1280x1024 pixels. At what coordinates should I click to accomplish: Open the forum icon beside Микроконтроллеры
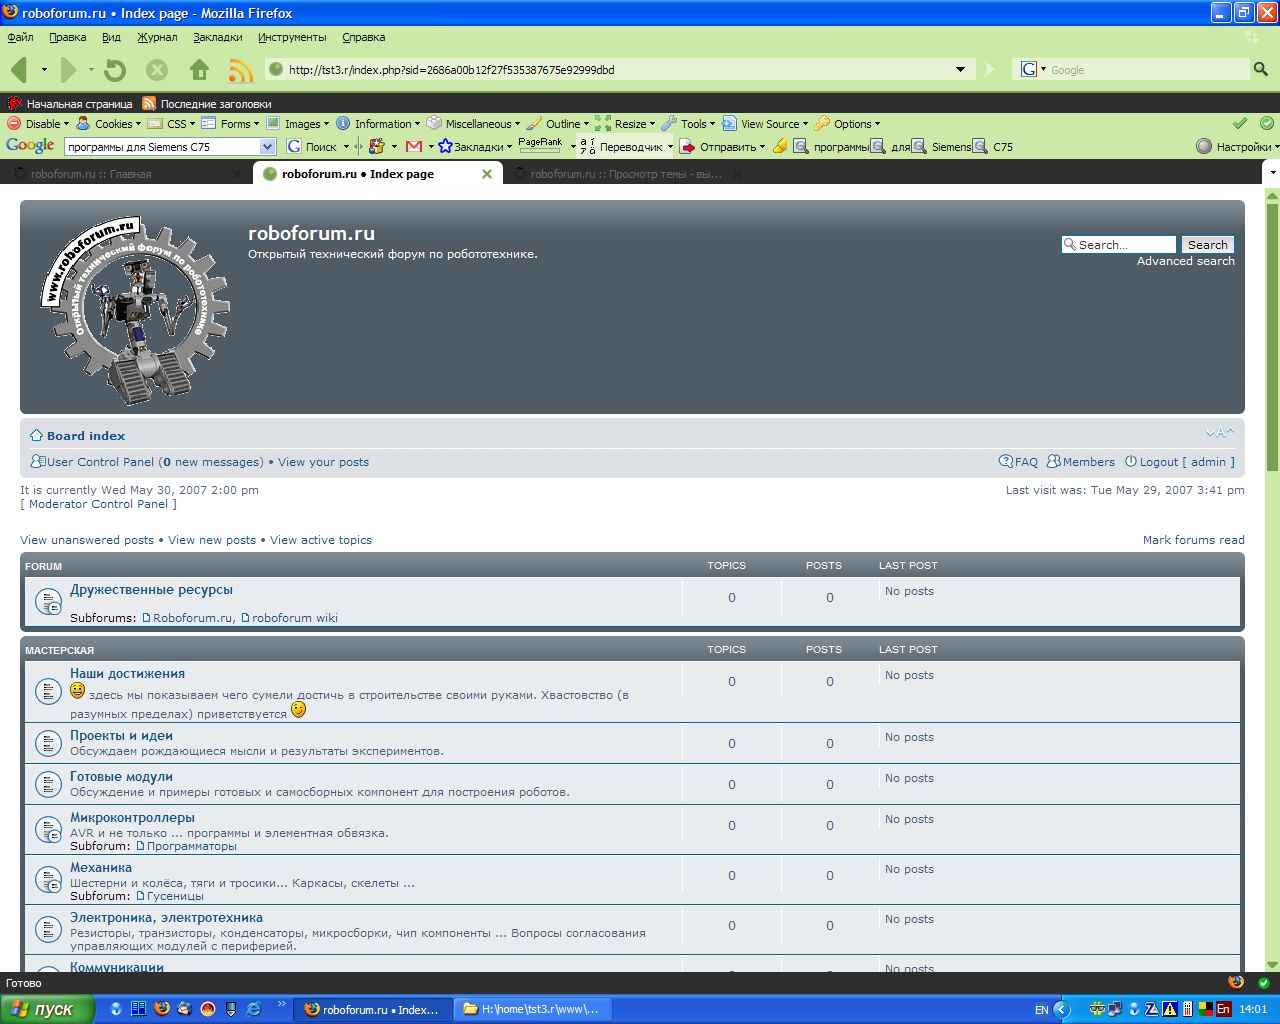pyautogui.click(x=48, y=830)
